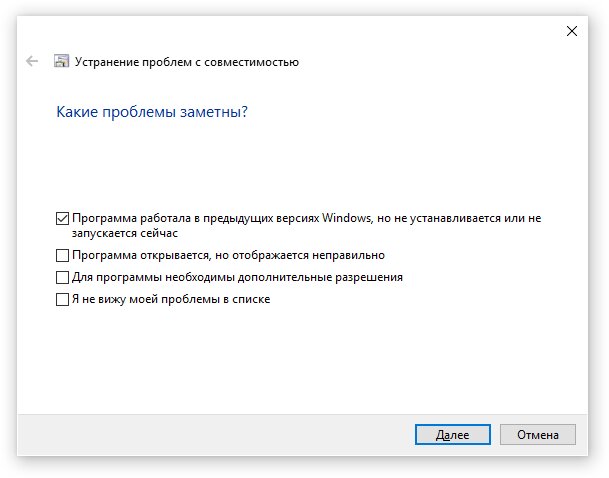This screenshot has width=609, height=478.
Task: Click the Далее button
Action: [452, 435]
